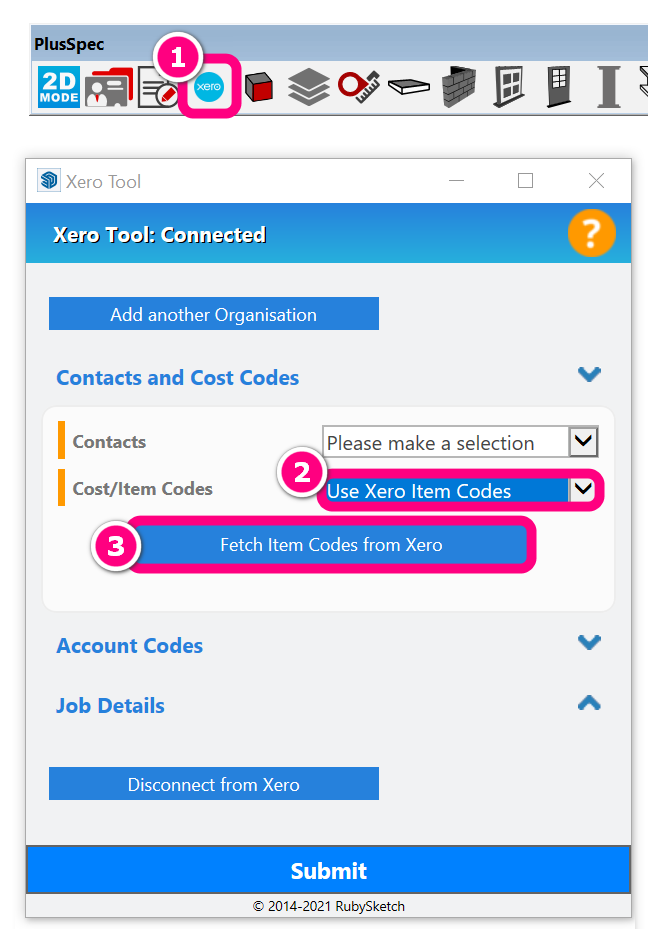Select the red cube tool icon
The height and width of the screenshot is (929, 648).
(x=259, y=88)
